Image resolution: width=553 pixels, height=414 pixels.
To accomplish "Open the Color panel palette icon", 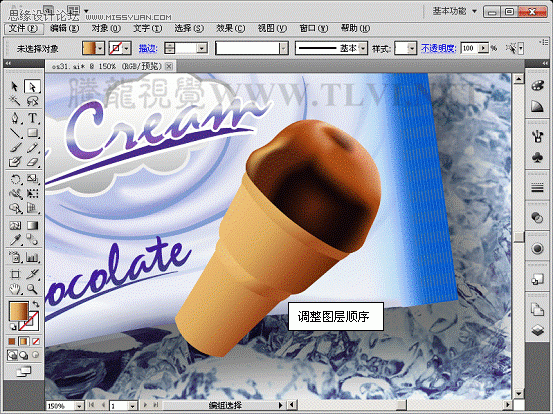I will tap(537, 85).
